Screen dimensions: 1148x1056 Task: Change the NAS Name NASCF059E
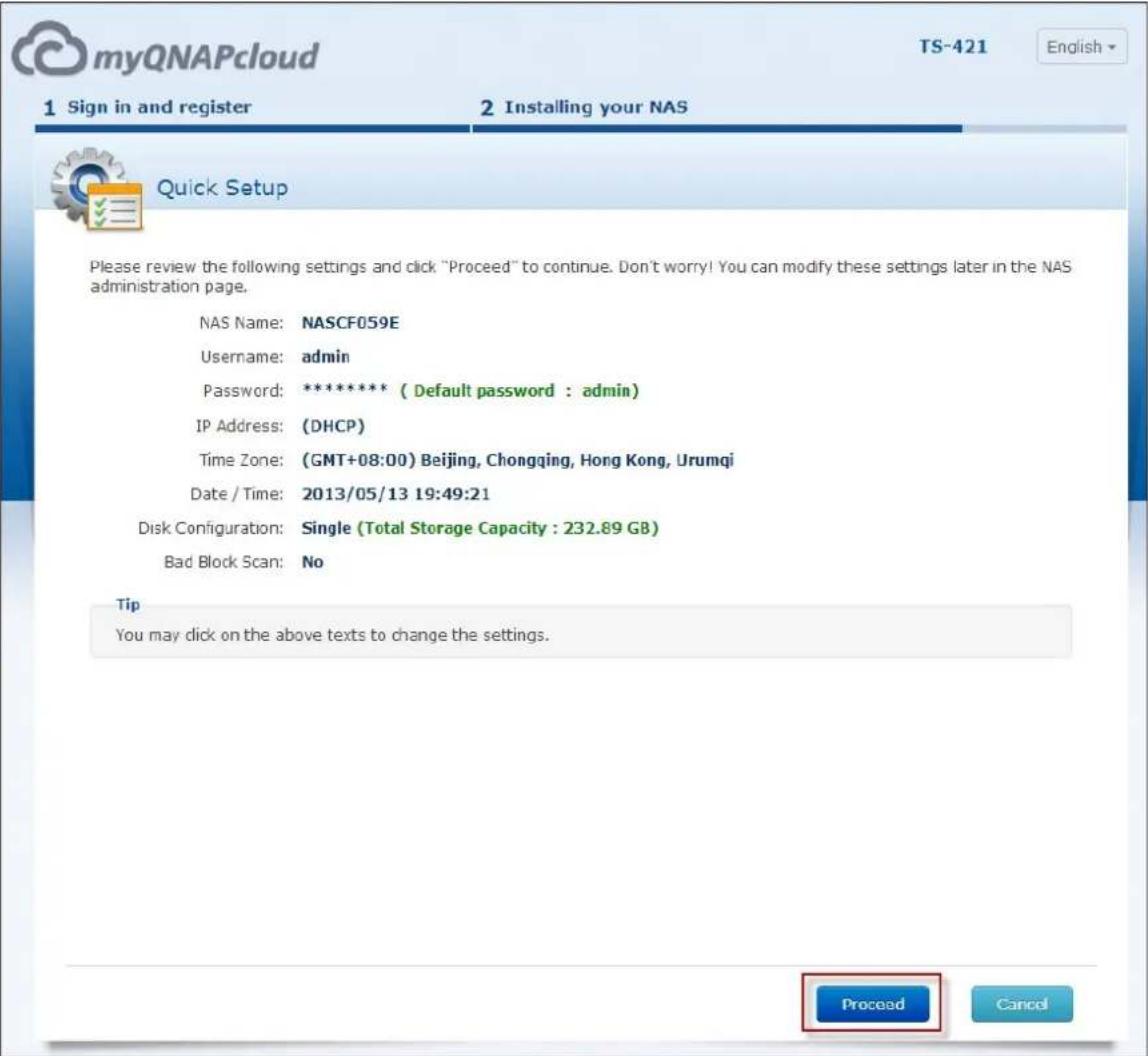coord(351,323)
